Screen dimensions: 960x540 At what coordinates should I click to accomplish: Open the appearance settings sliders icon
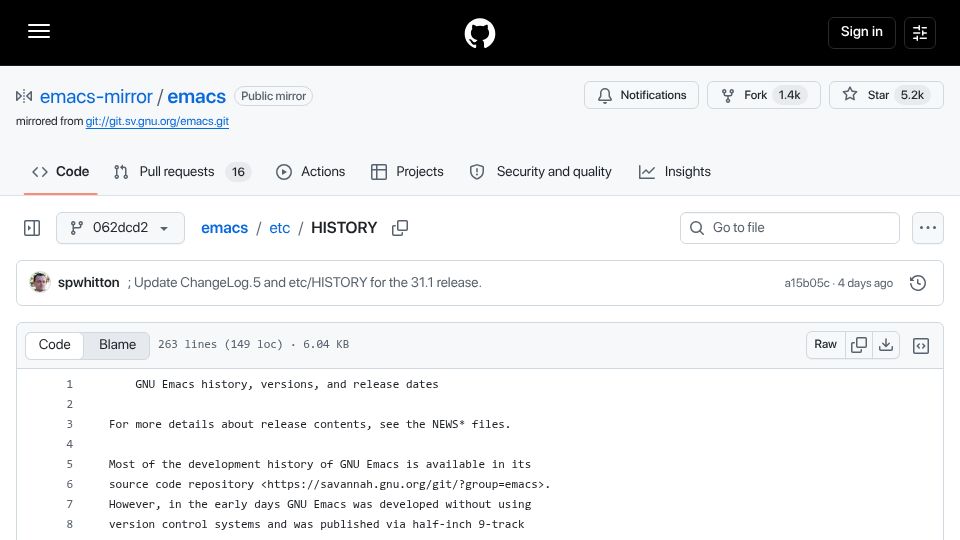point(920,32)
